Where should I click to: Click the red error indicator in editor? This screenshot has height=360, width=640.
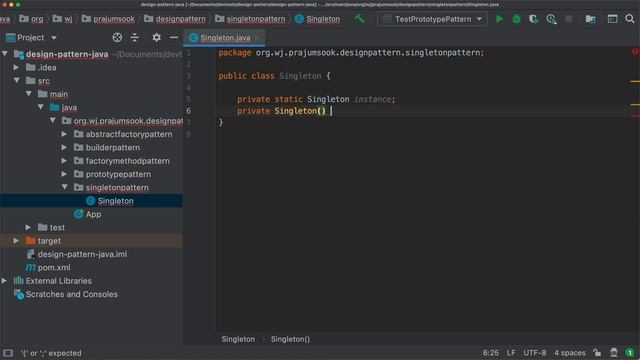click(635, 51)
